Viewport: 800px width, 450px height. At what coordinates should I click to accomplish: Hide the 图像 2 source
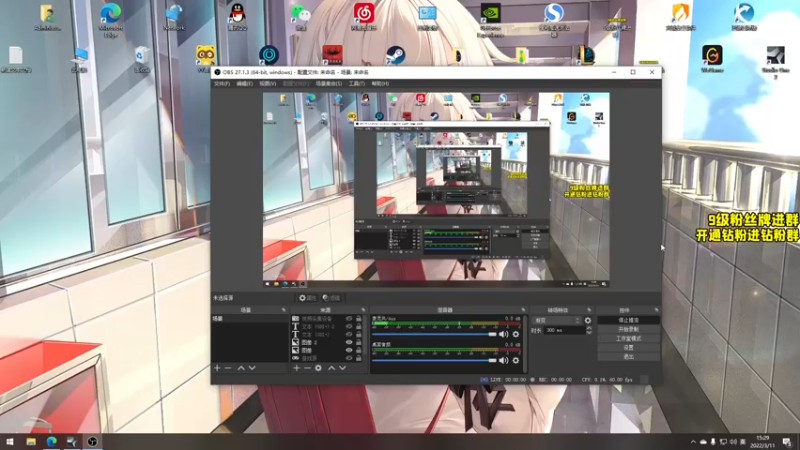(x=349, y=342)
